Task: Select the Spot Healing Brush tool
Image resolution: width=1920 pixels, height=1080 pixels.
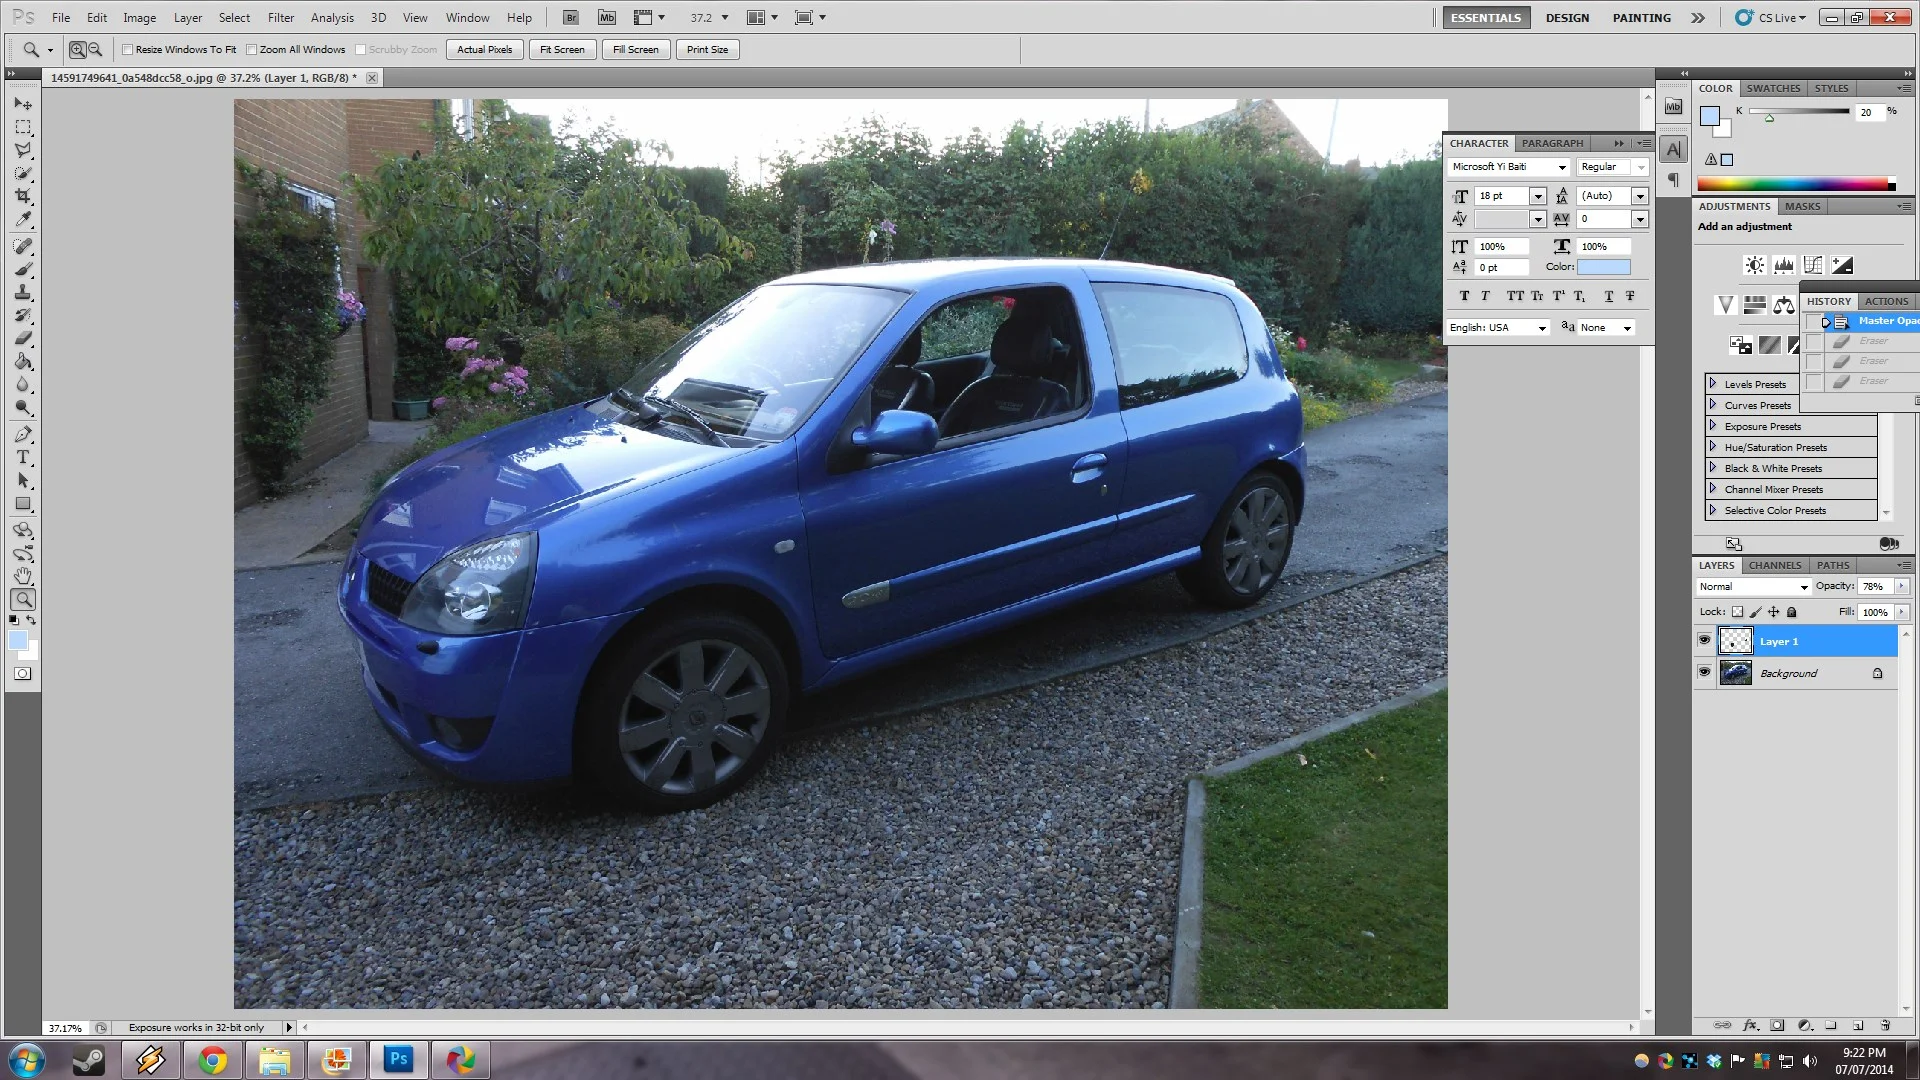Action: 23,246
